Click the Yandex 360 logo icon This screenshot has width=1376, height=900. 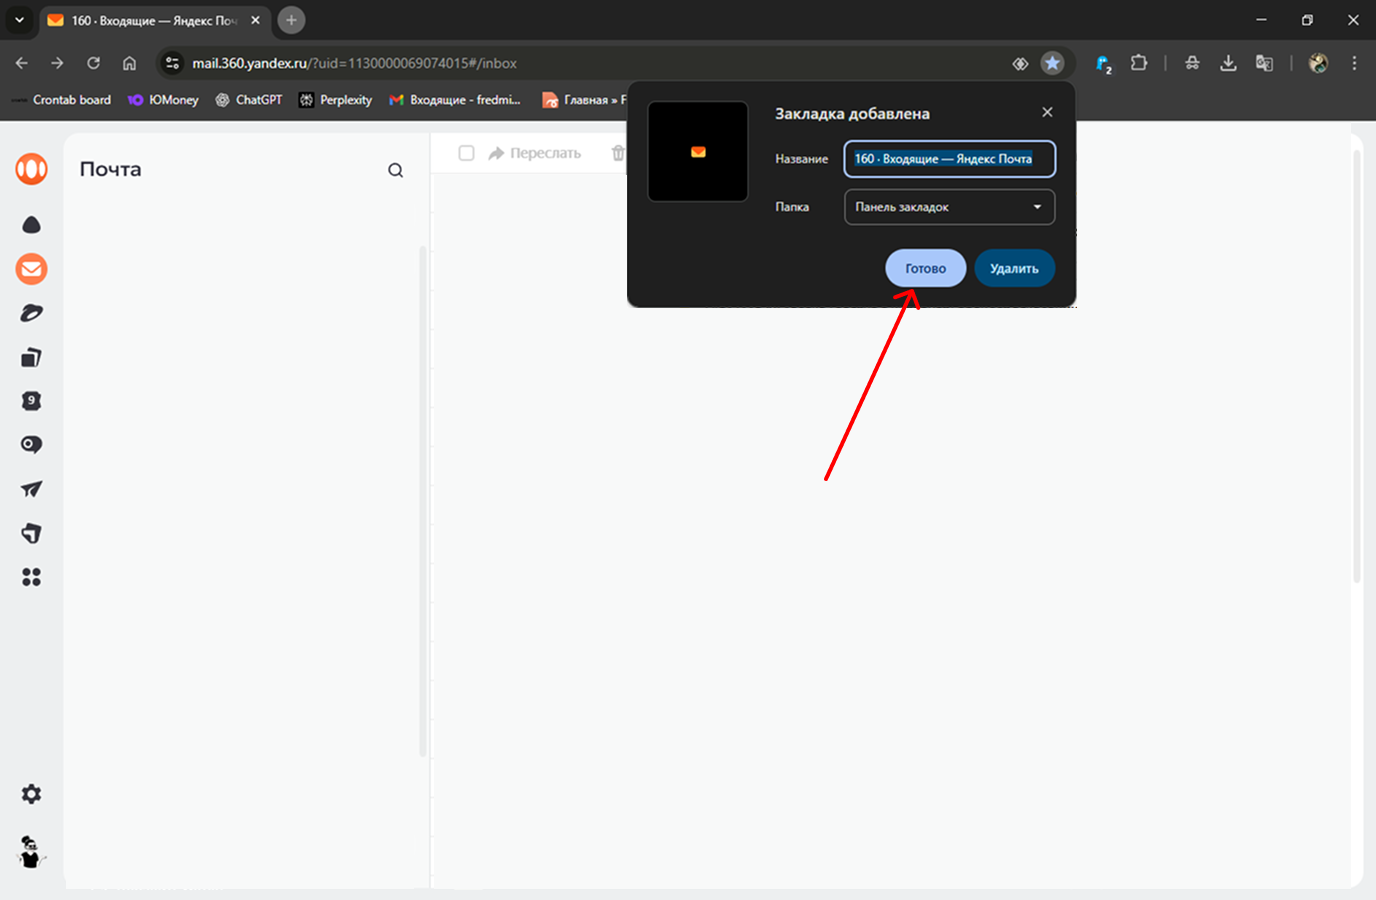coord(32,169)
